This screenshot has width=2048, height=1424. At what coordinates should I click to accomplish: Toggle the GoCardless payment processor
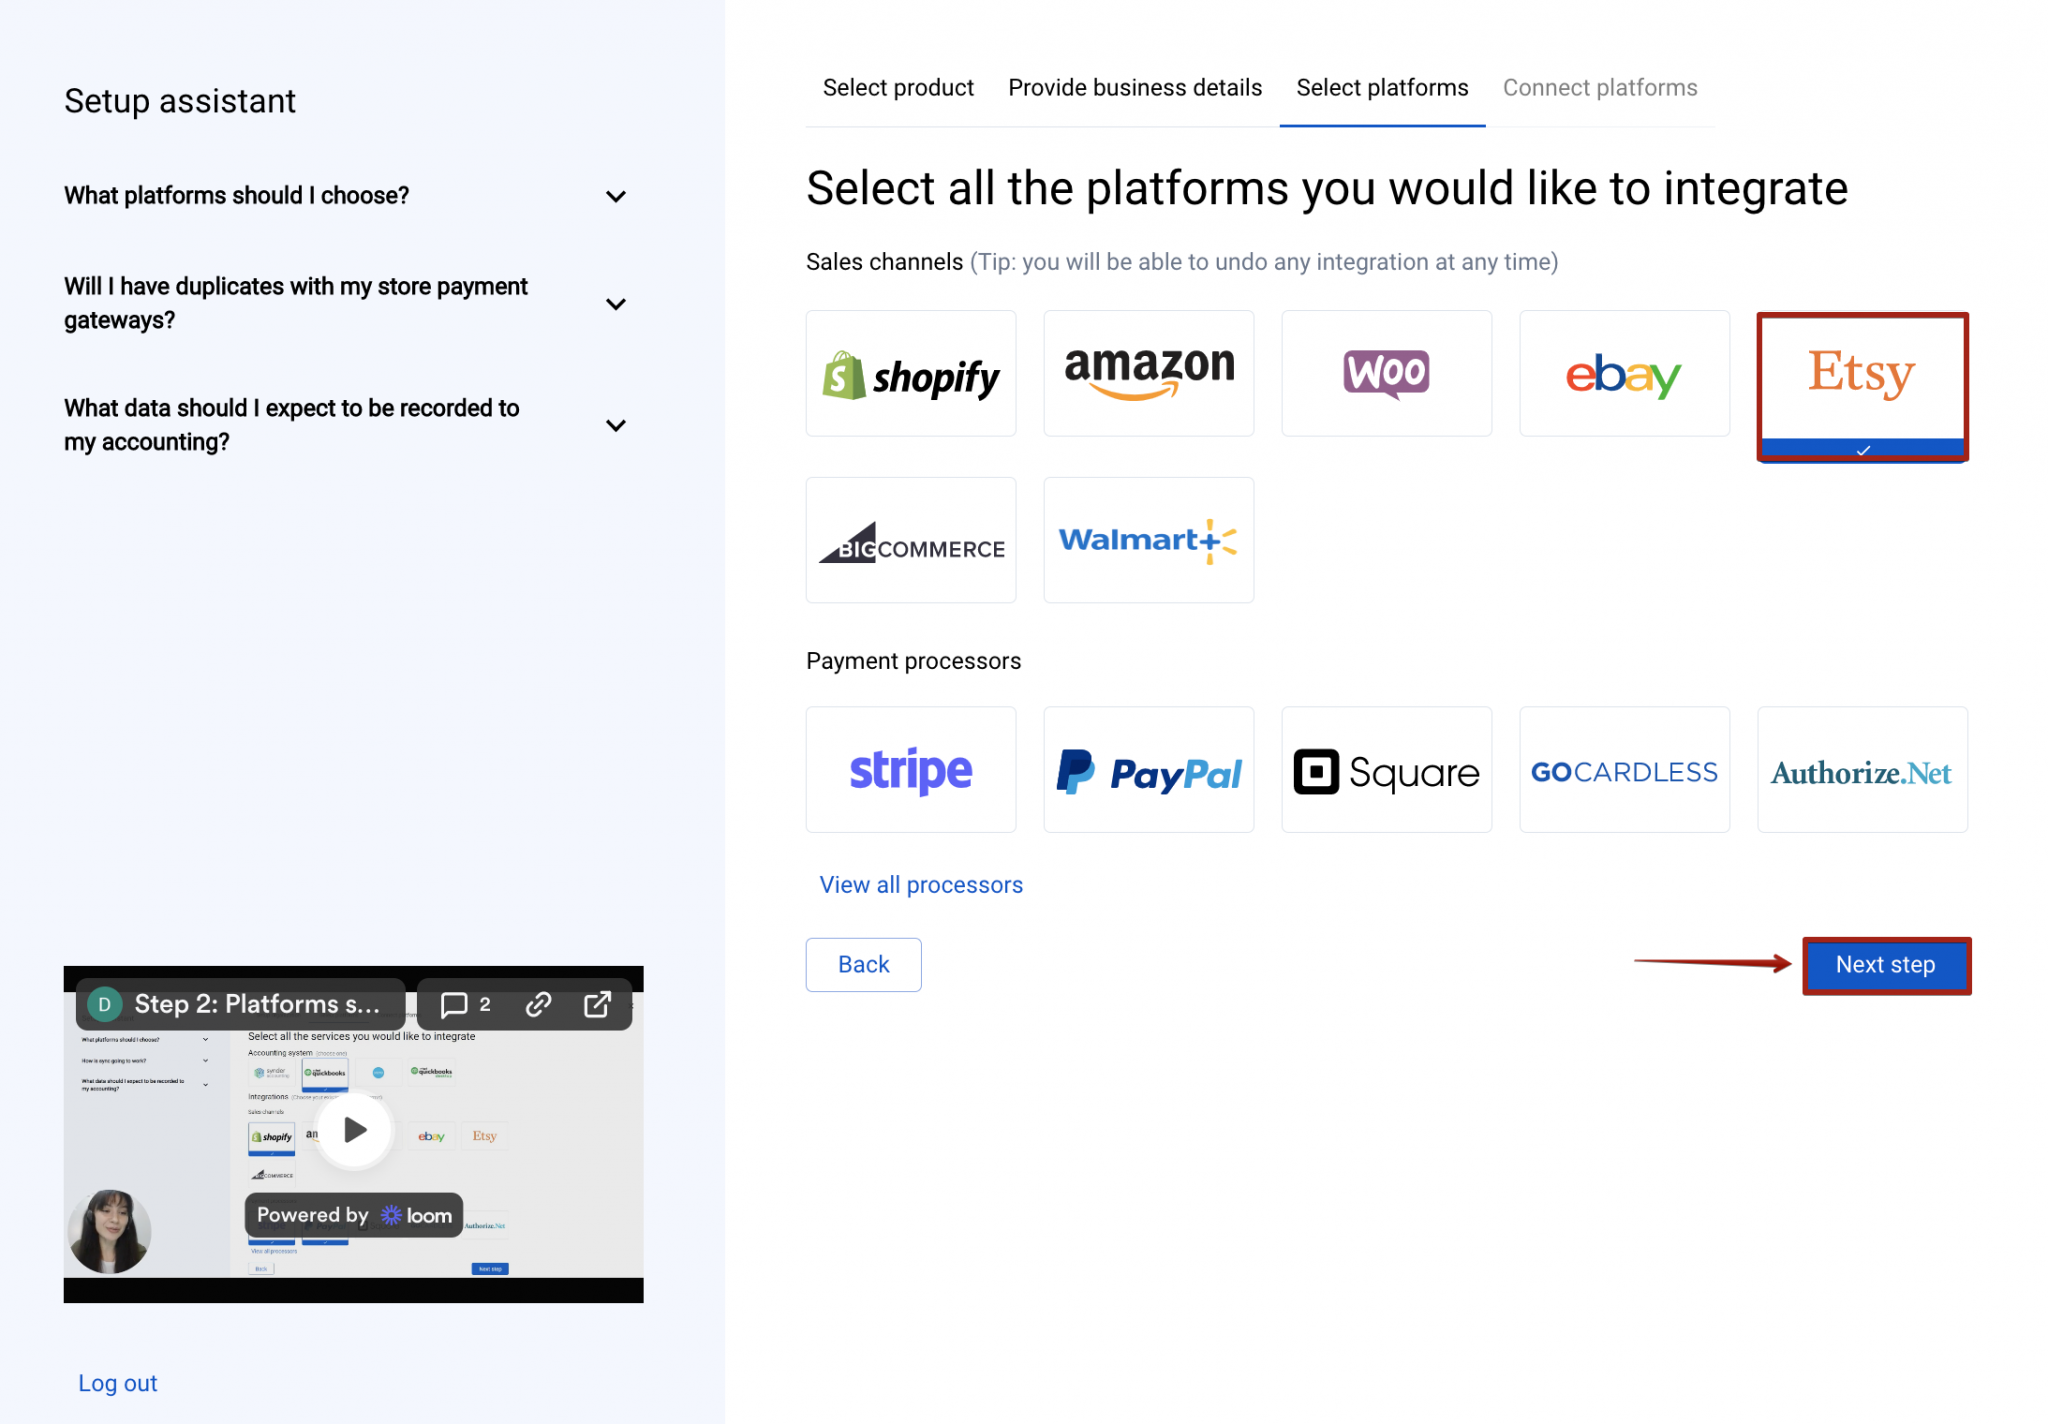pyautogui.click(x=1623, y=769)
